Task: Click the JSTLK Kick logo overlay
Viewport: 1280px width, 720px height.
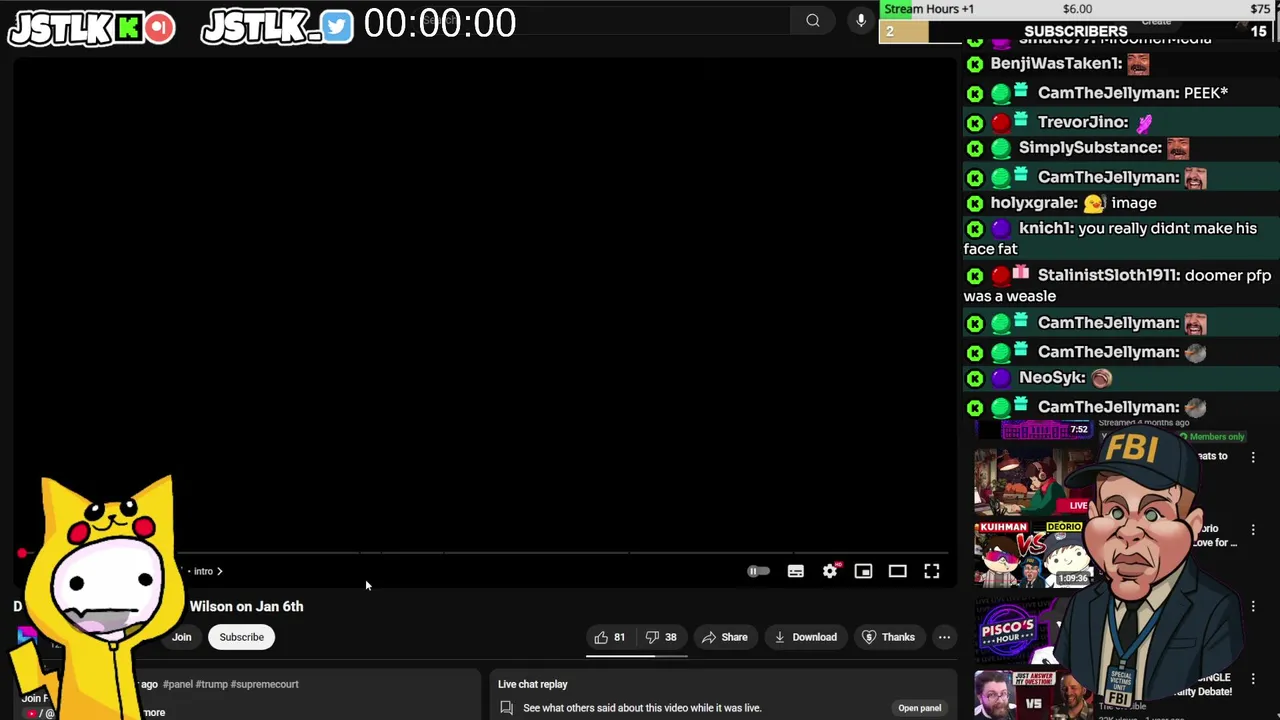Action: pyautogui.click(x=91, y=28)
